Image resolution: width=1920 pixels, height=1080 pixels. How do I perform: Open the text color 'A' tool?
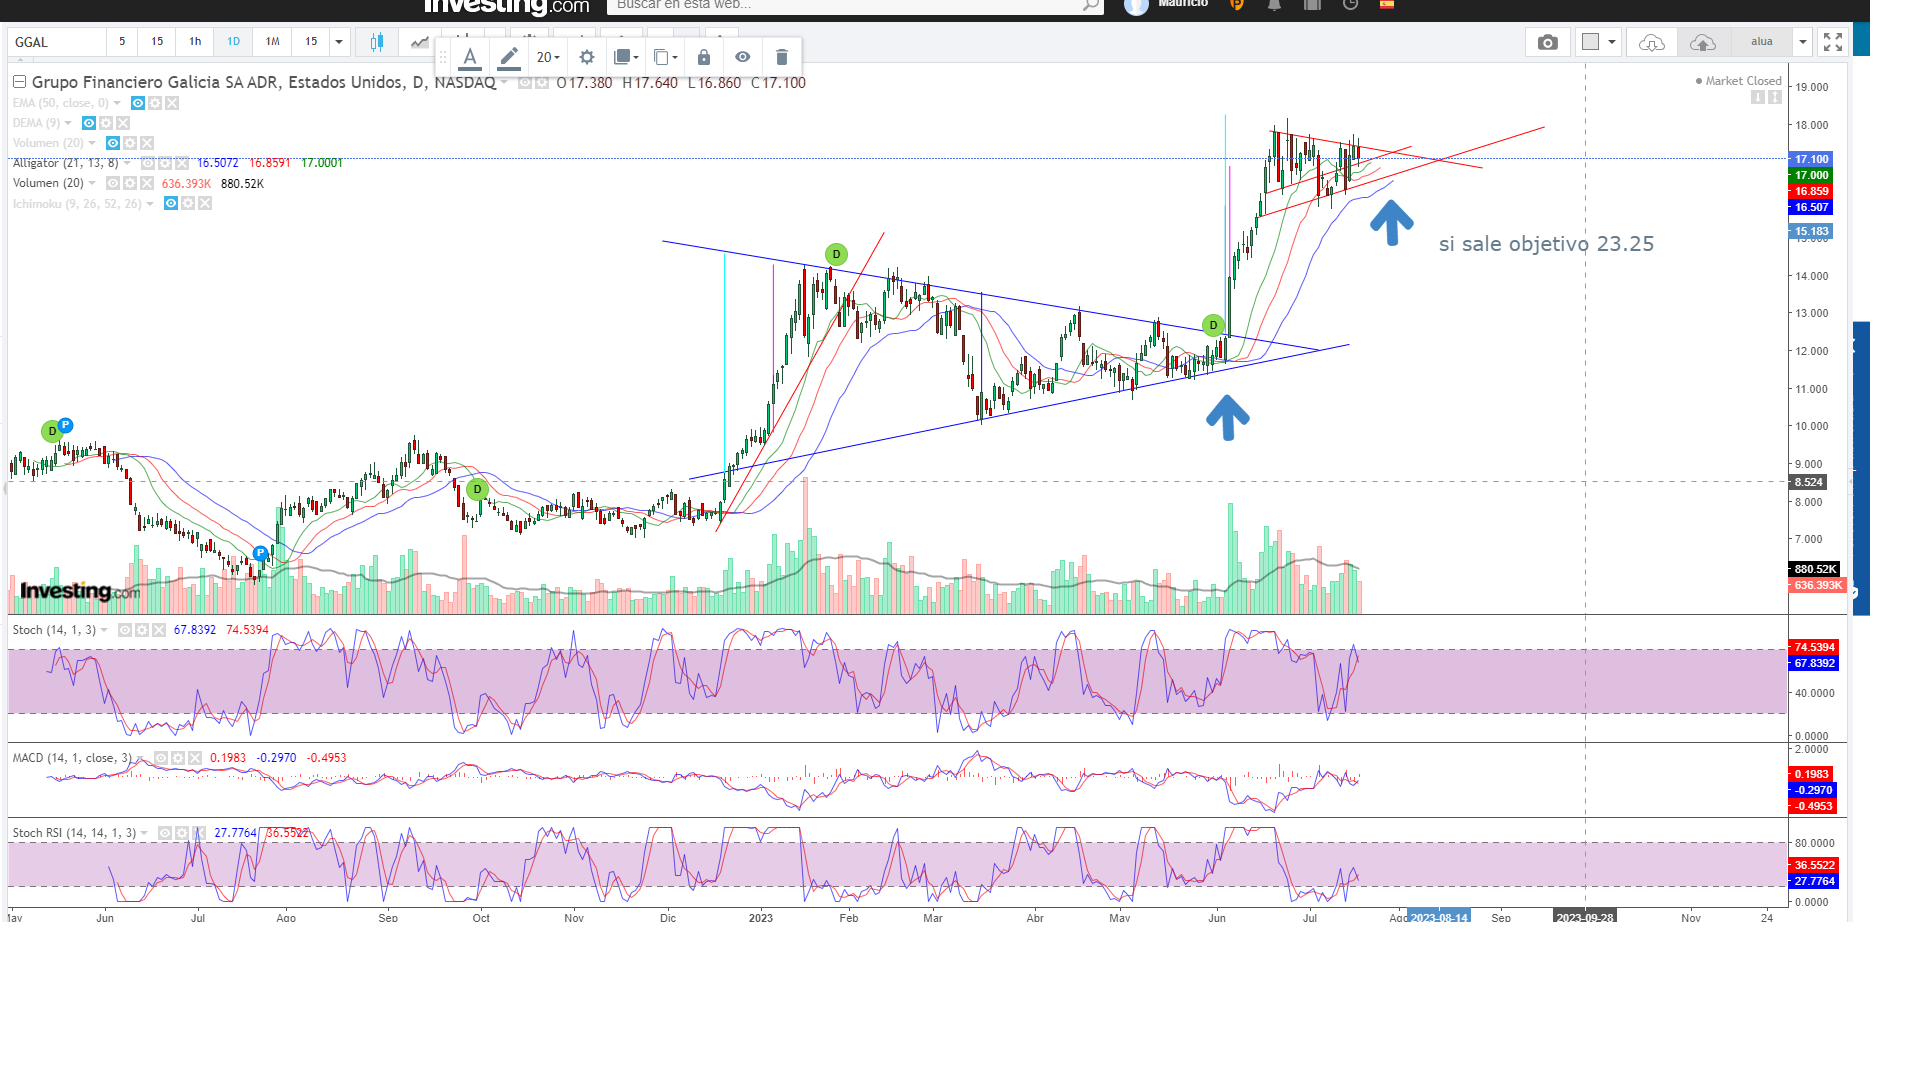(470, 57)
